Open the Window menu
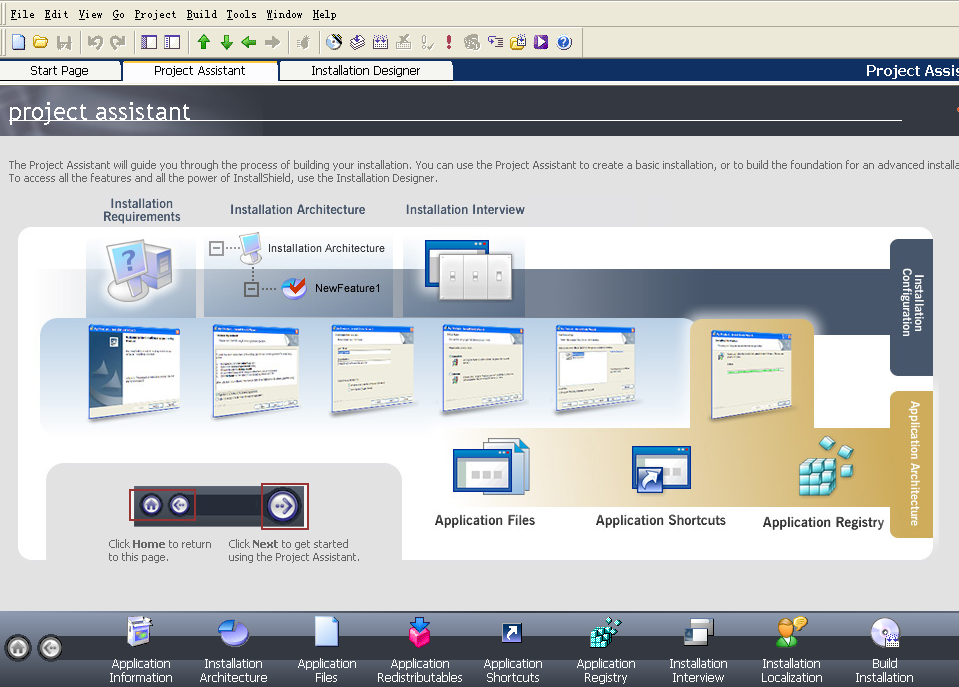Screen dimensions: 959x687 tap(284, 14)
